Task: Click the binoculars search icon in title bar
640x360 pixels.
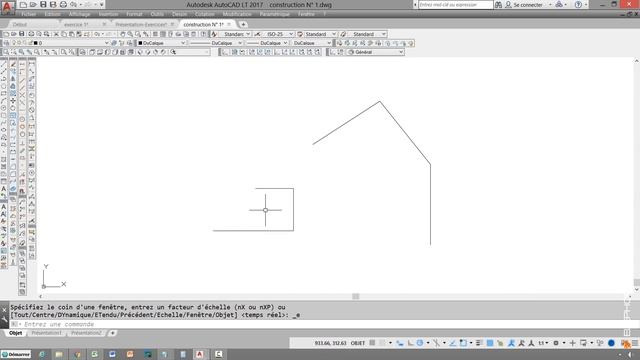Action: coord(498,5)
